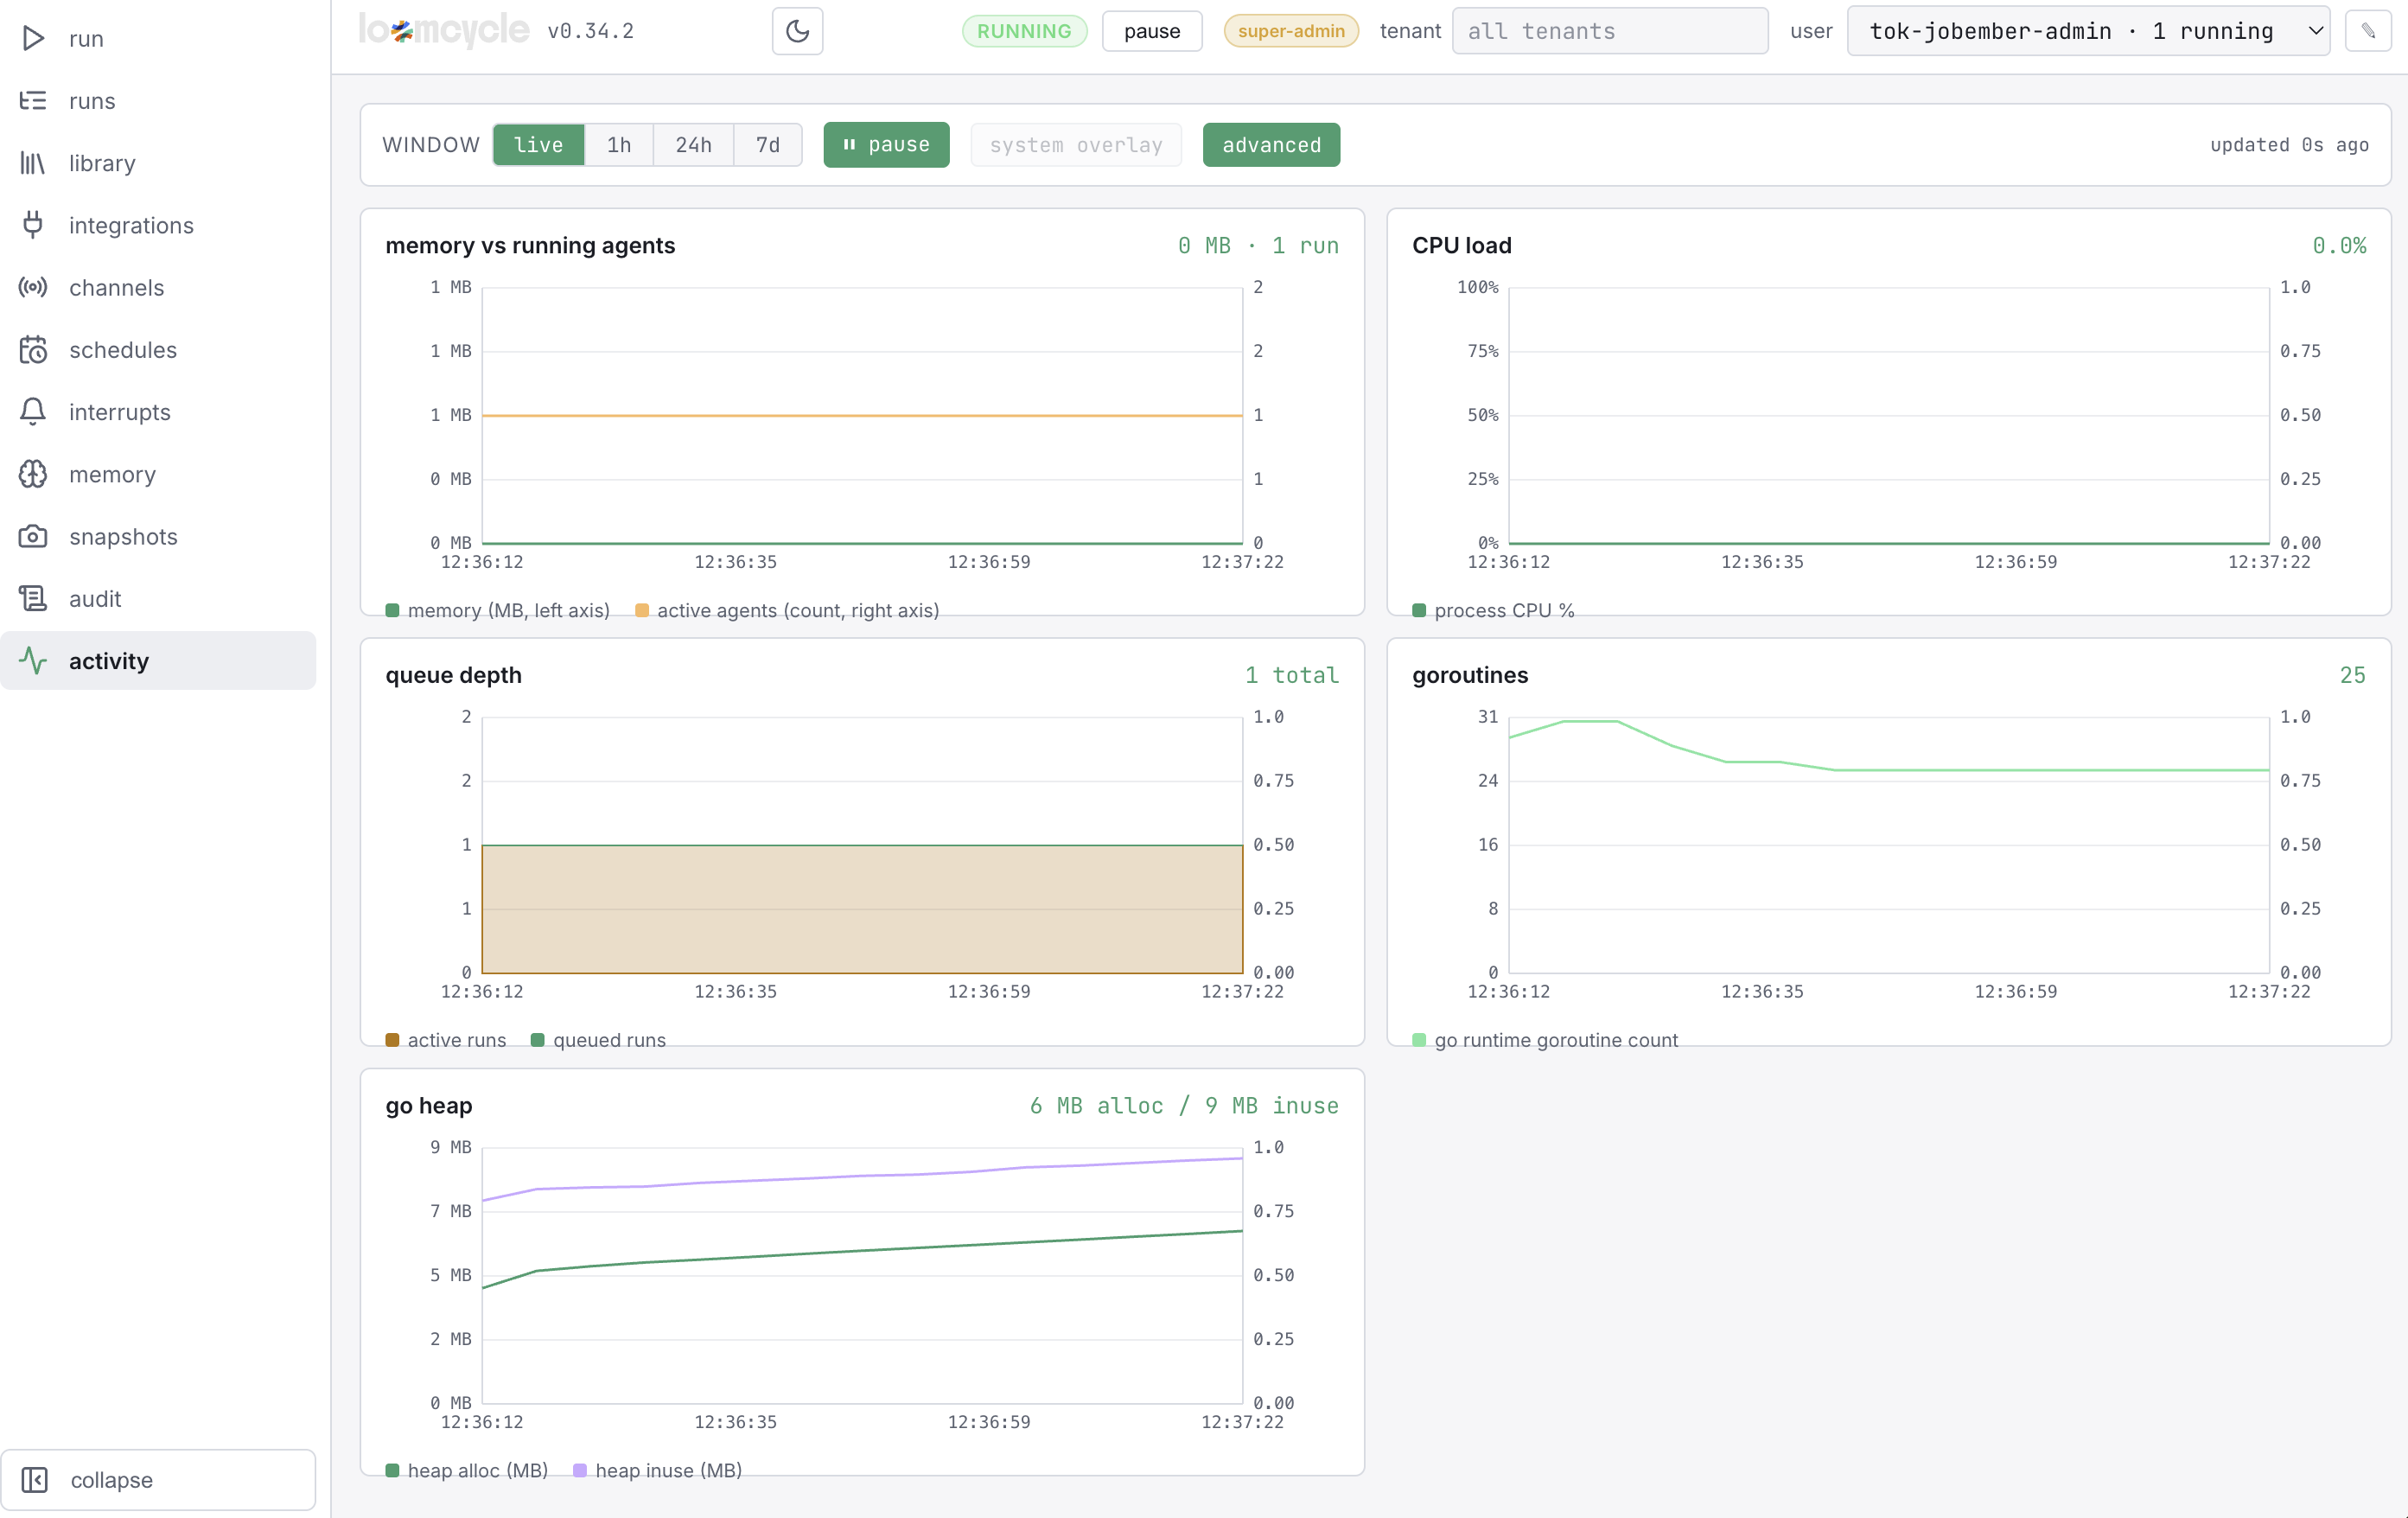The height and width of the screenshot is (1518, 2408).
Task: Go to library in the sidebar
Action: point(158,163)
